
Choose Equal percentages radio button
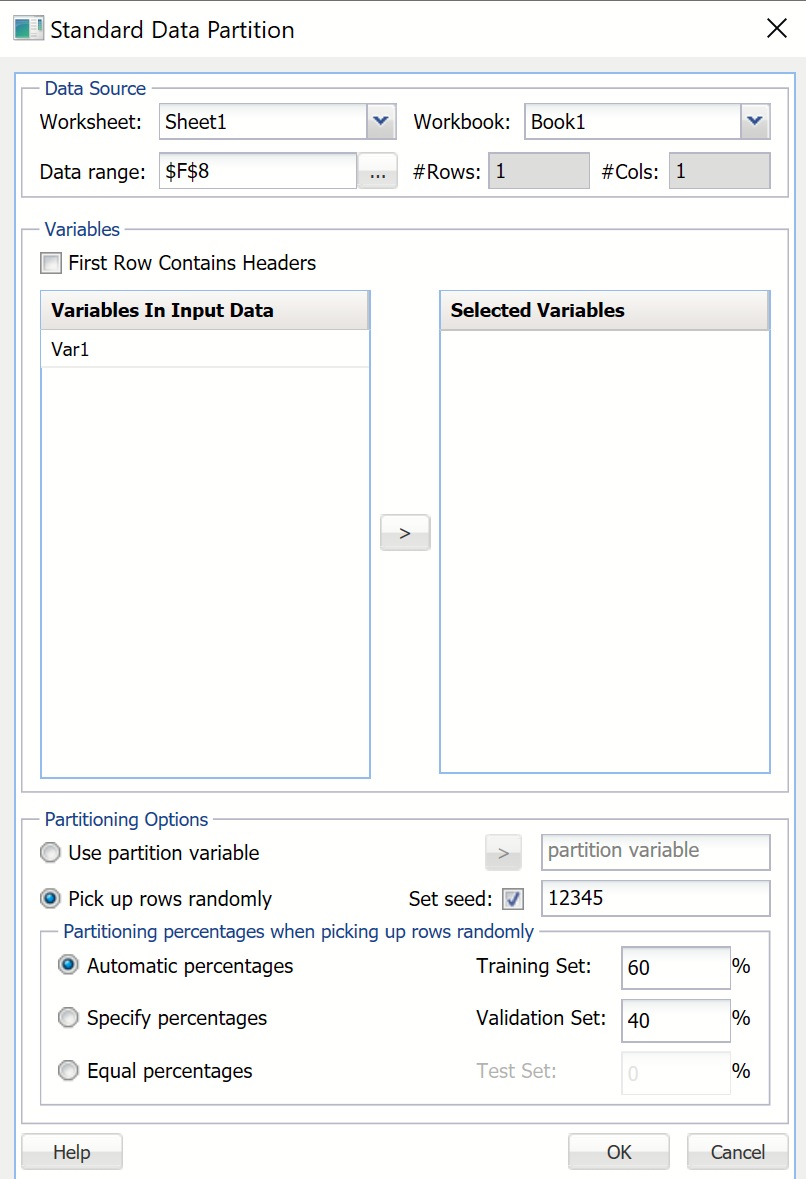(x=69, y=1071)
